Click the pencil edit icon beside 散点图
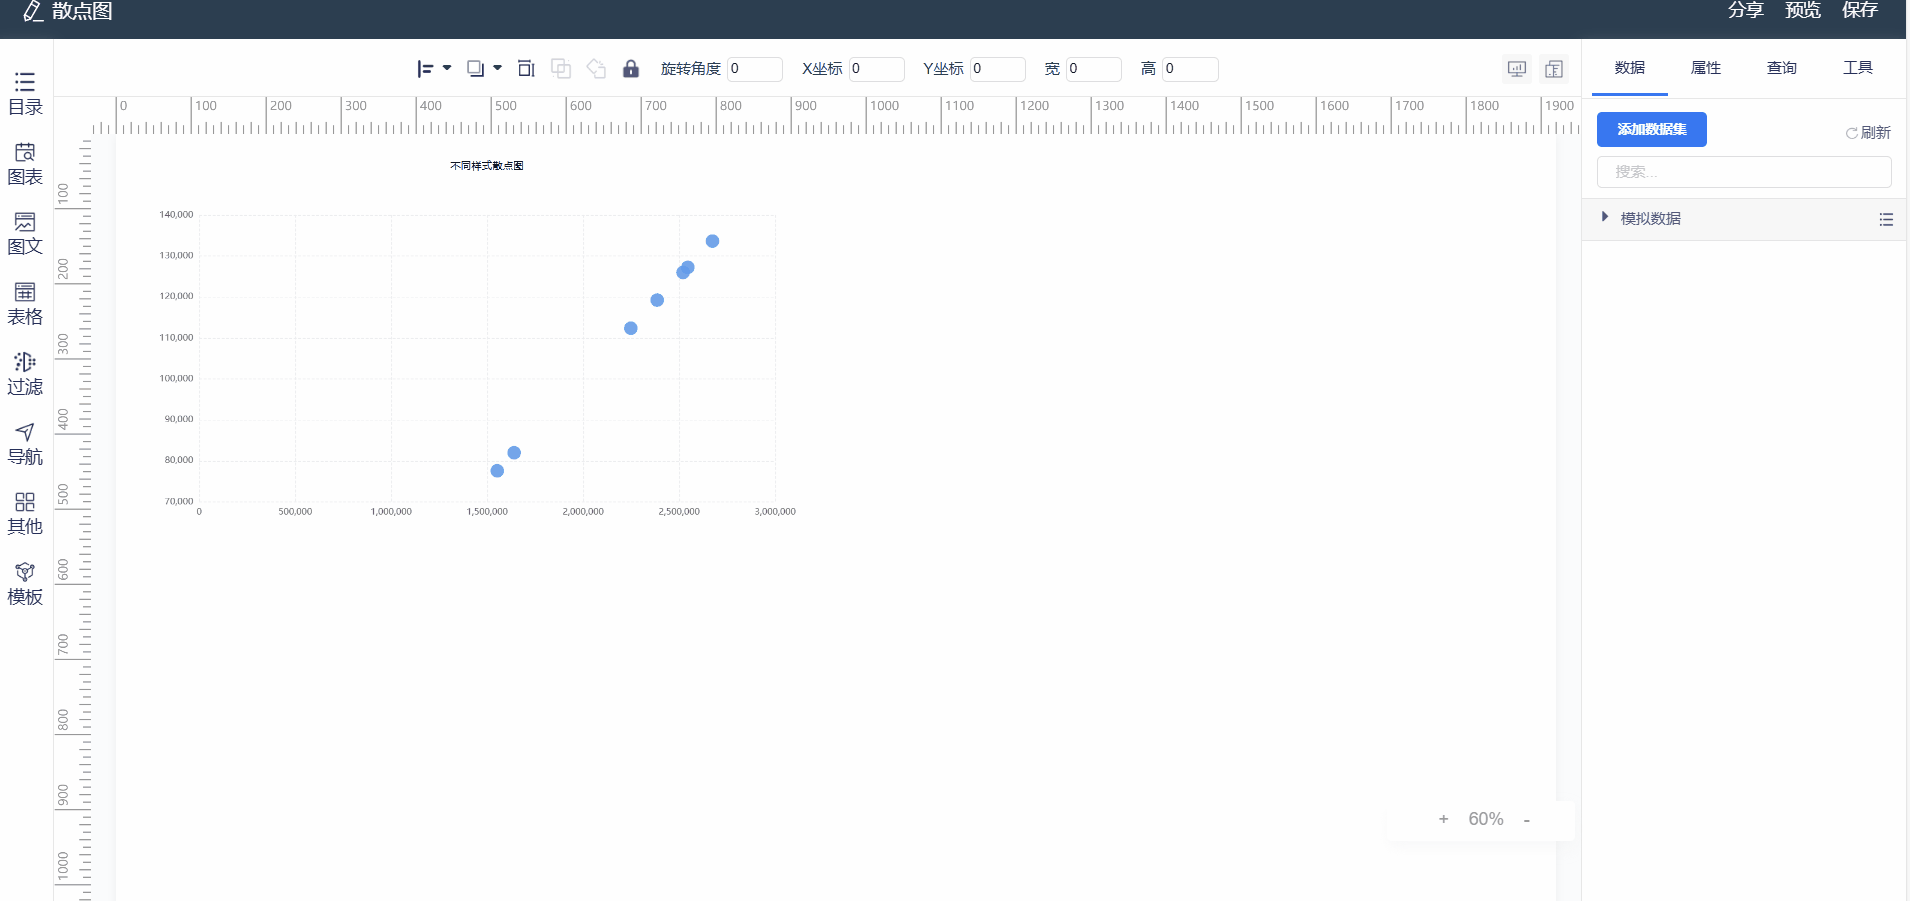 [x=33, y=11]
